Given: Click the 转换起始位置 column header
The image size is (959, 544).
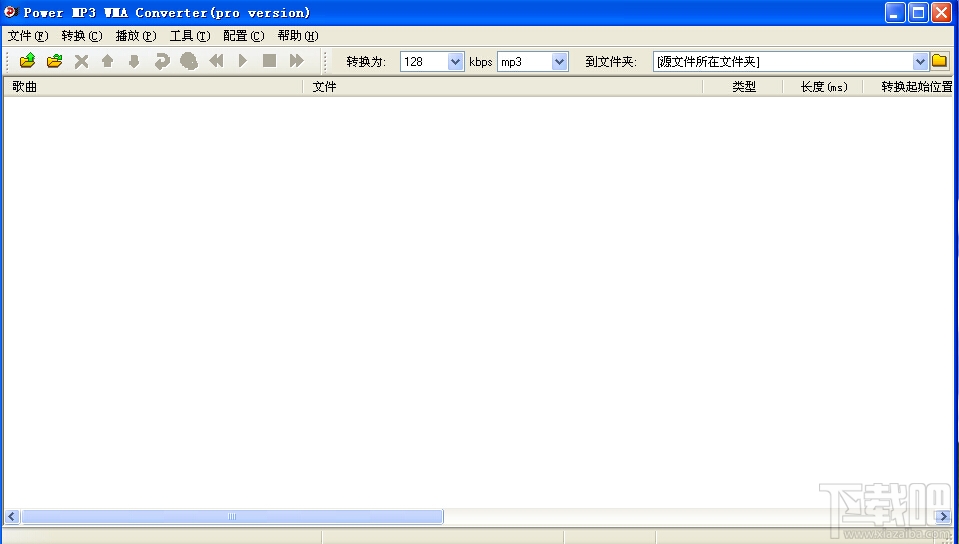Looking at the screenshot, I should tap(909, 87).
